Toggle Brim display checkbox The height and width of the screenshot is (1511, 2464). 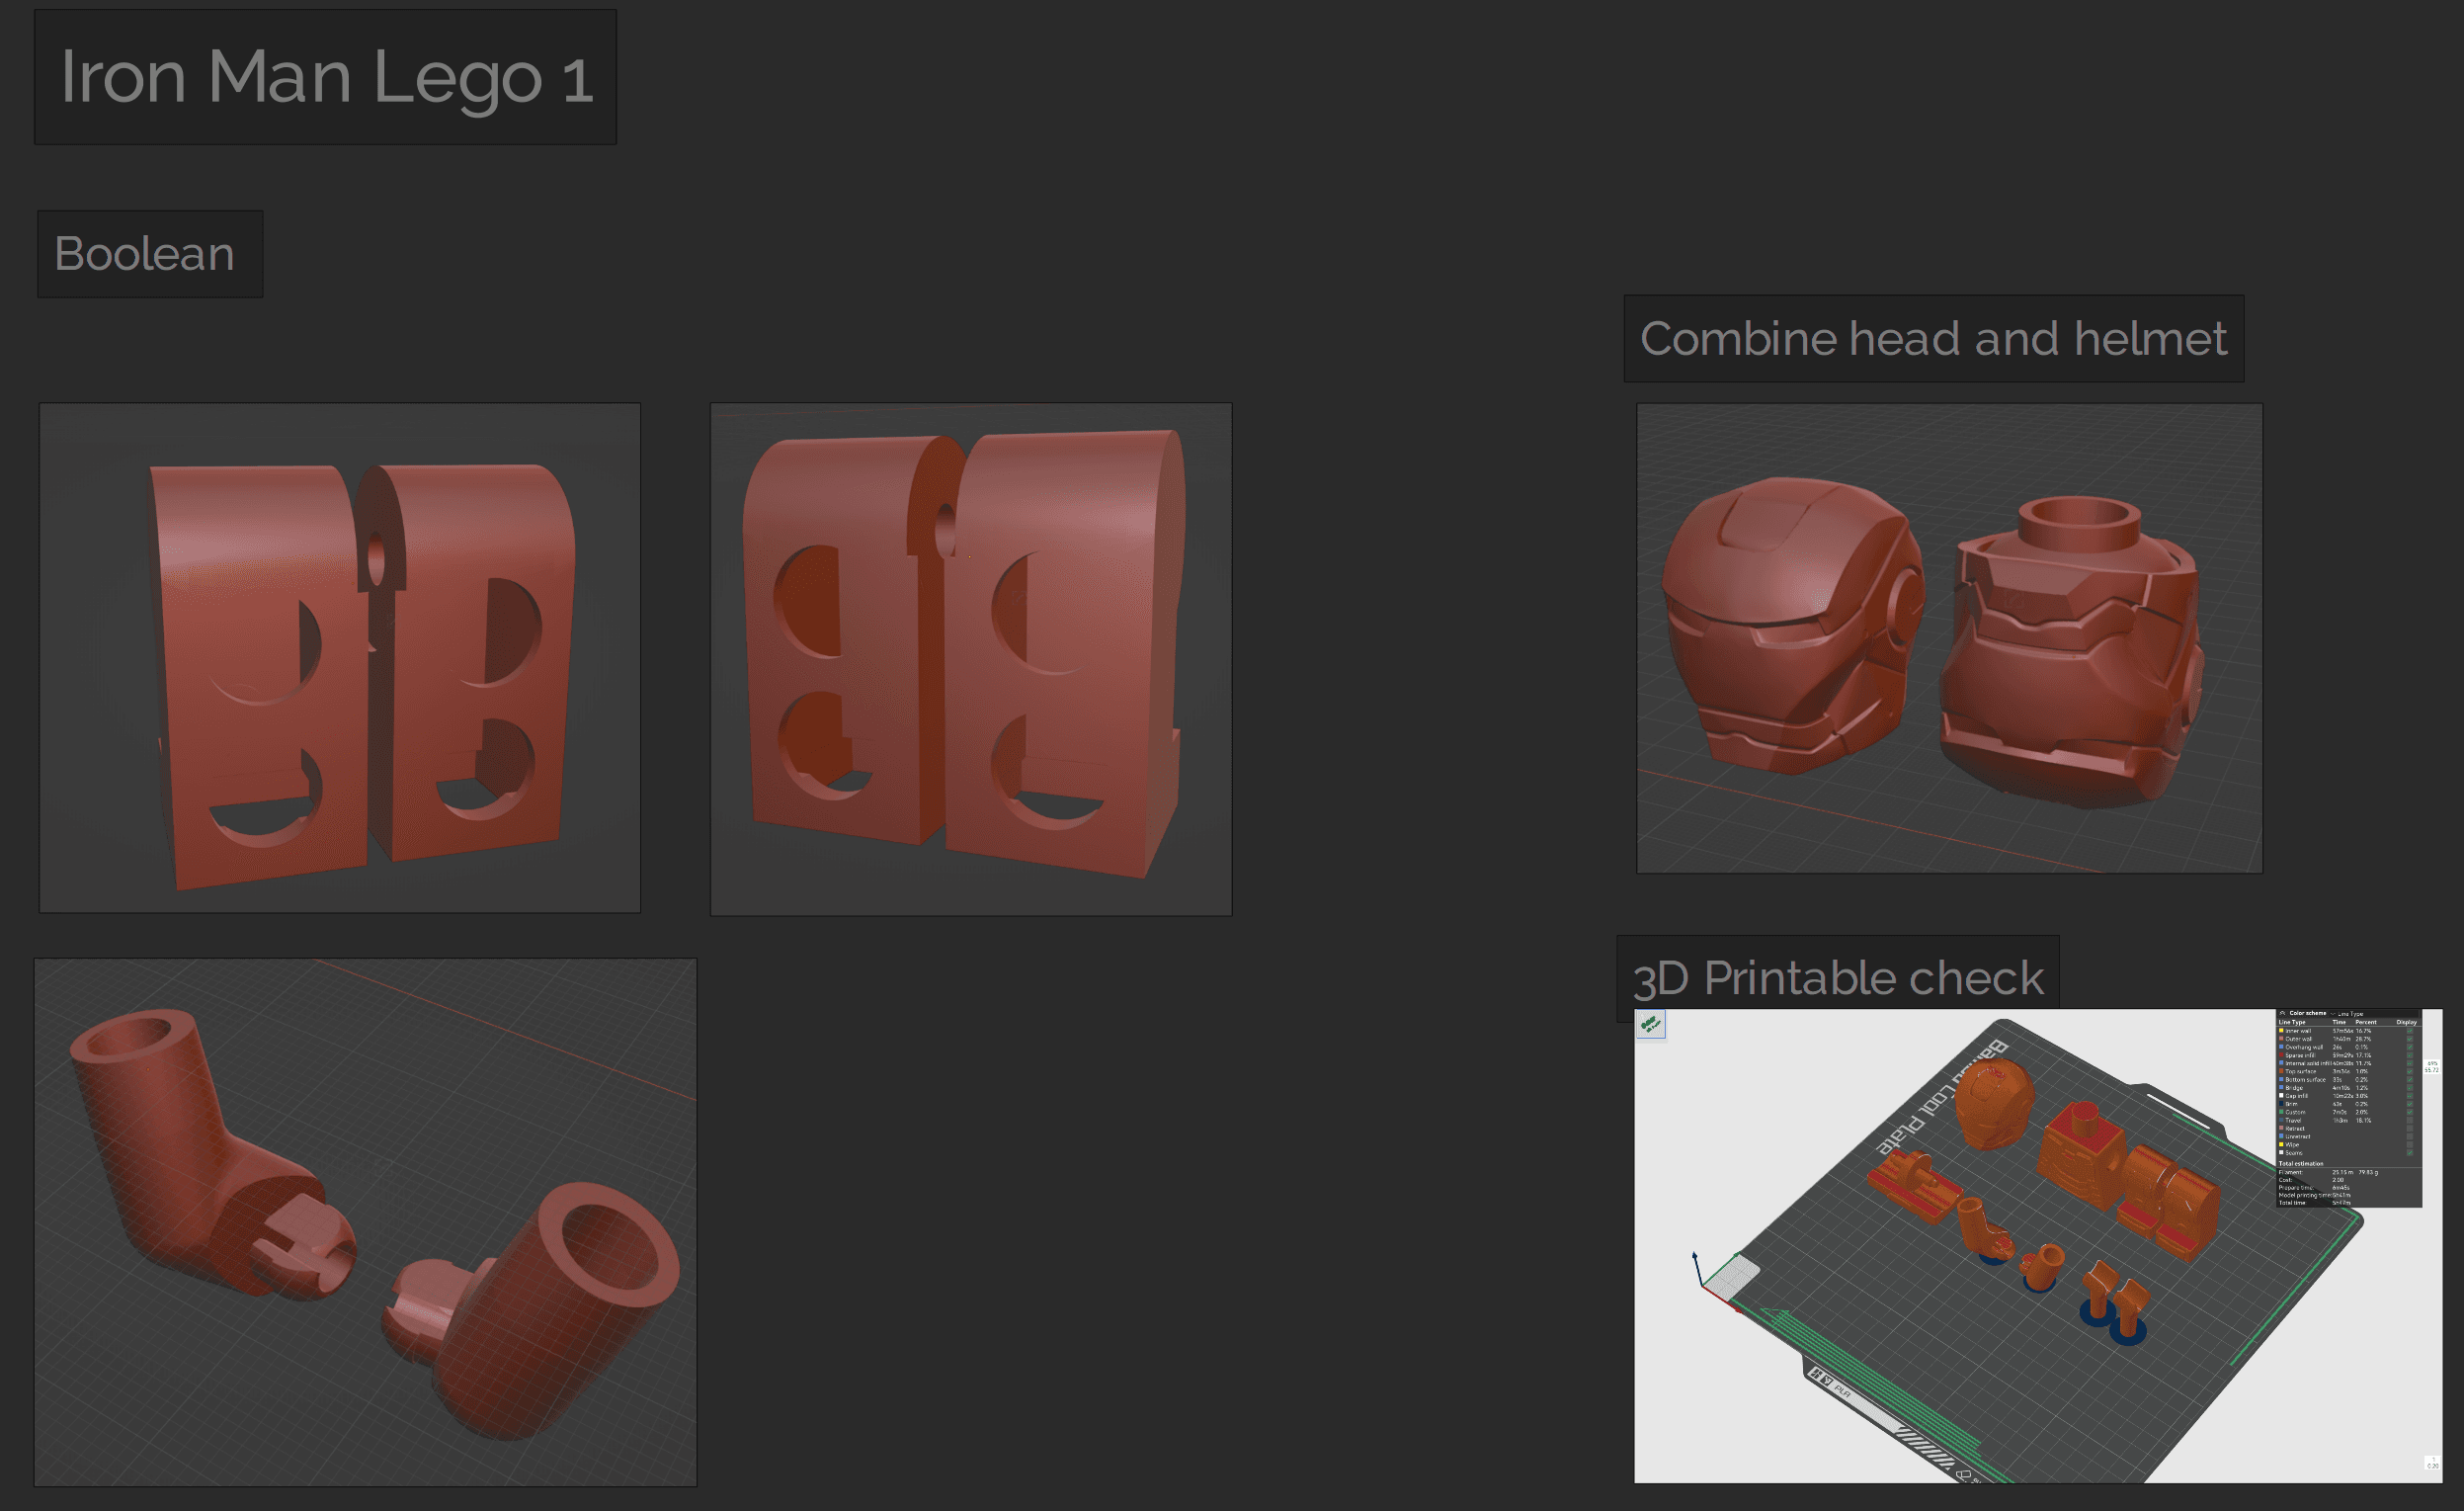(x=2410, y=1105)
